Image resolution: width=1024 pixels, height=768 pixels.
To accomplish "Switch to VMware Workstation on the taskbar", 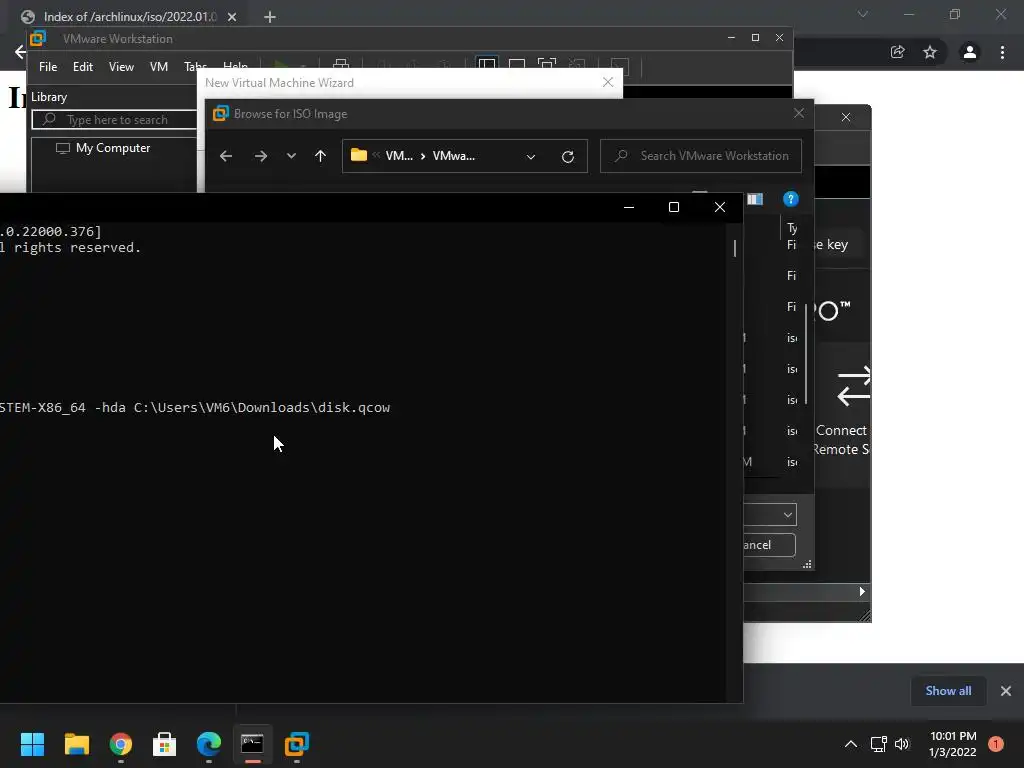I will pyautogui.click(x=296, y=744).
